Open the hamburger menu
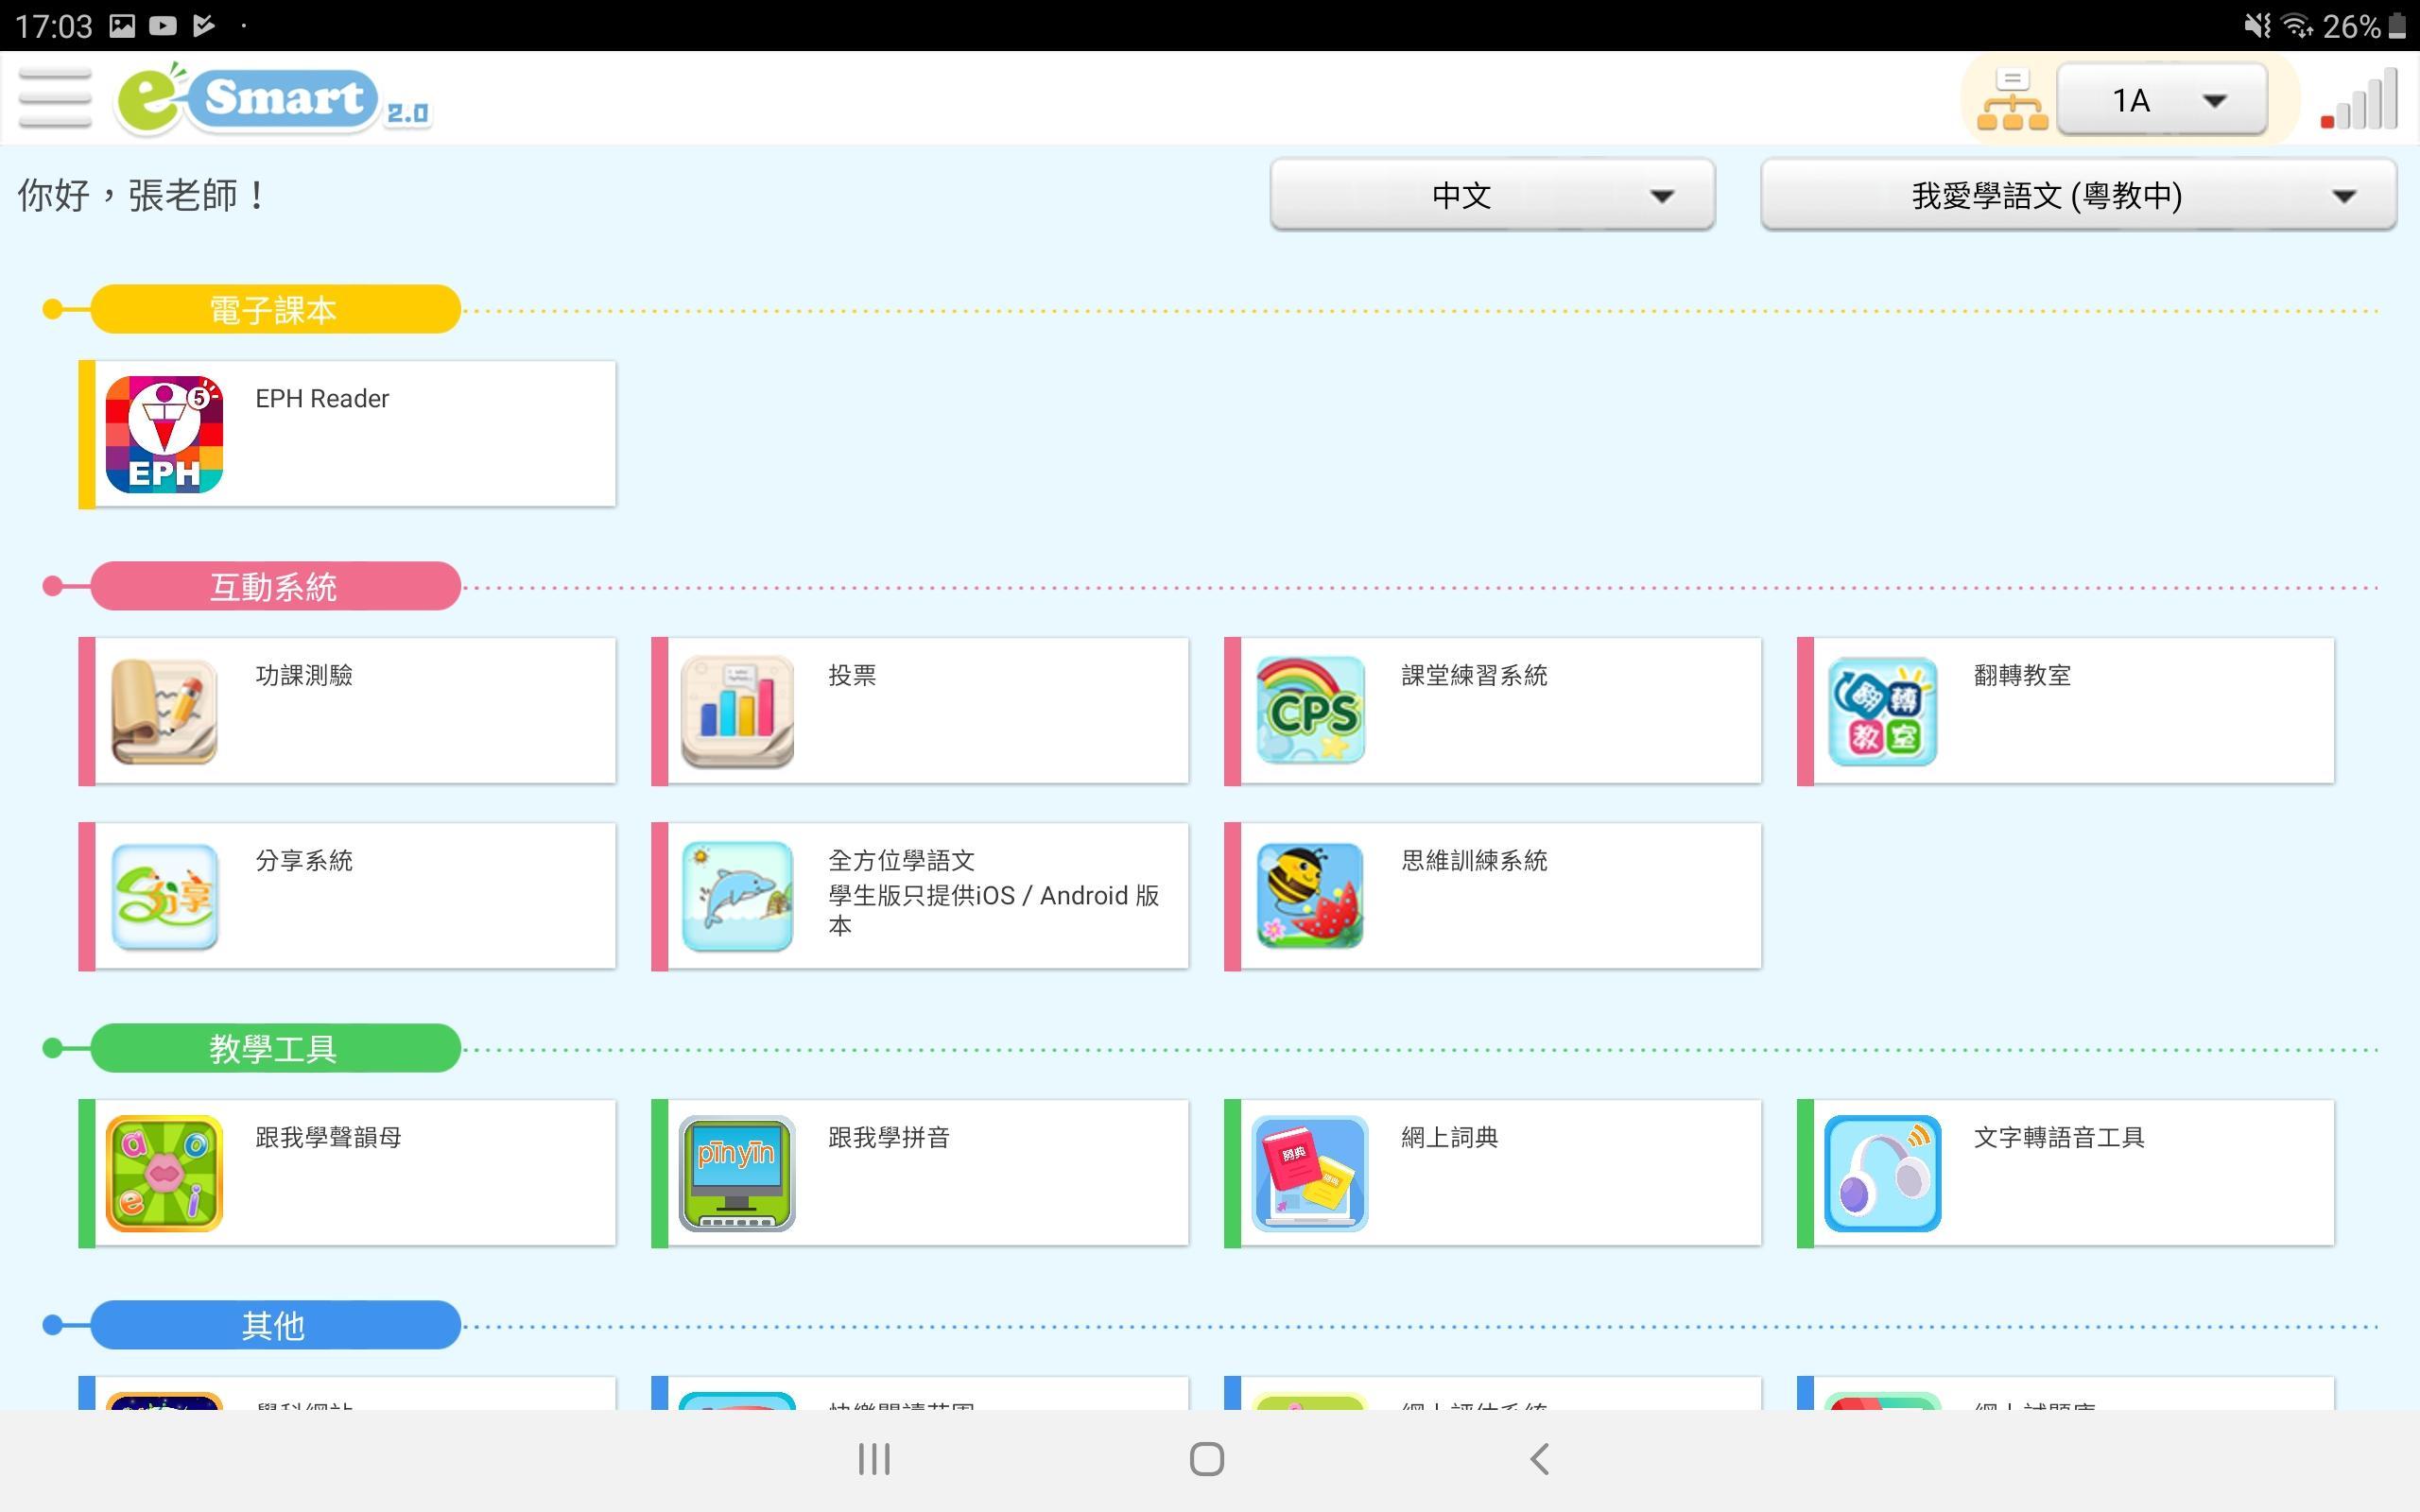2420x1512 pixels. 55,98
